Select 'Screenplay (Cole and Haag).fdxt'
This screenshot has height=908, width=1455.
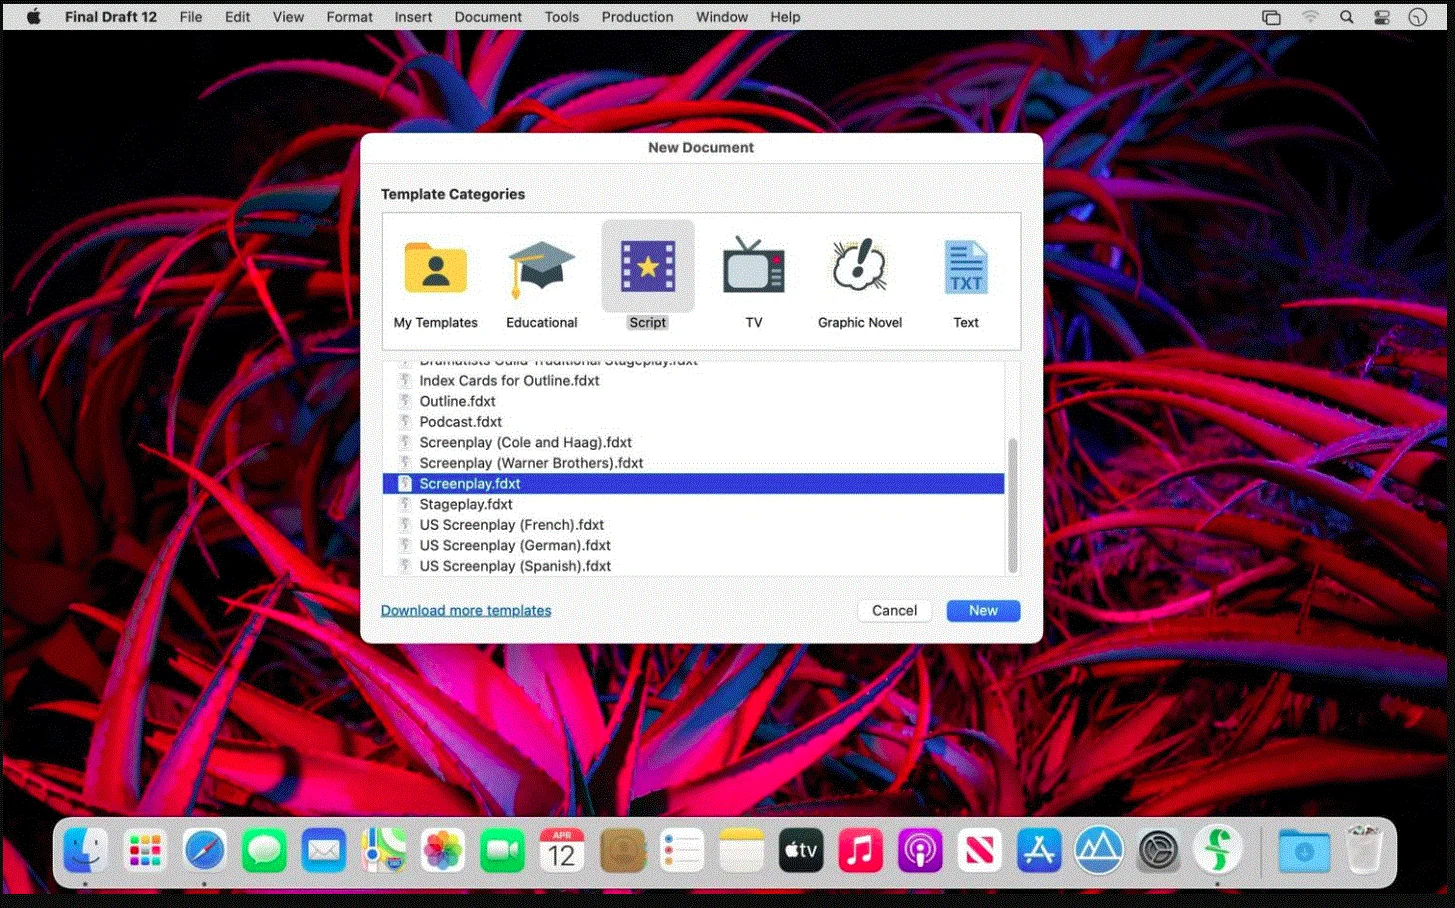pos(693,442)
